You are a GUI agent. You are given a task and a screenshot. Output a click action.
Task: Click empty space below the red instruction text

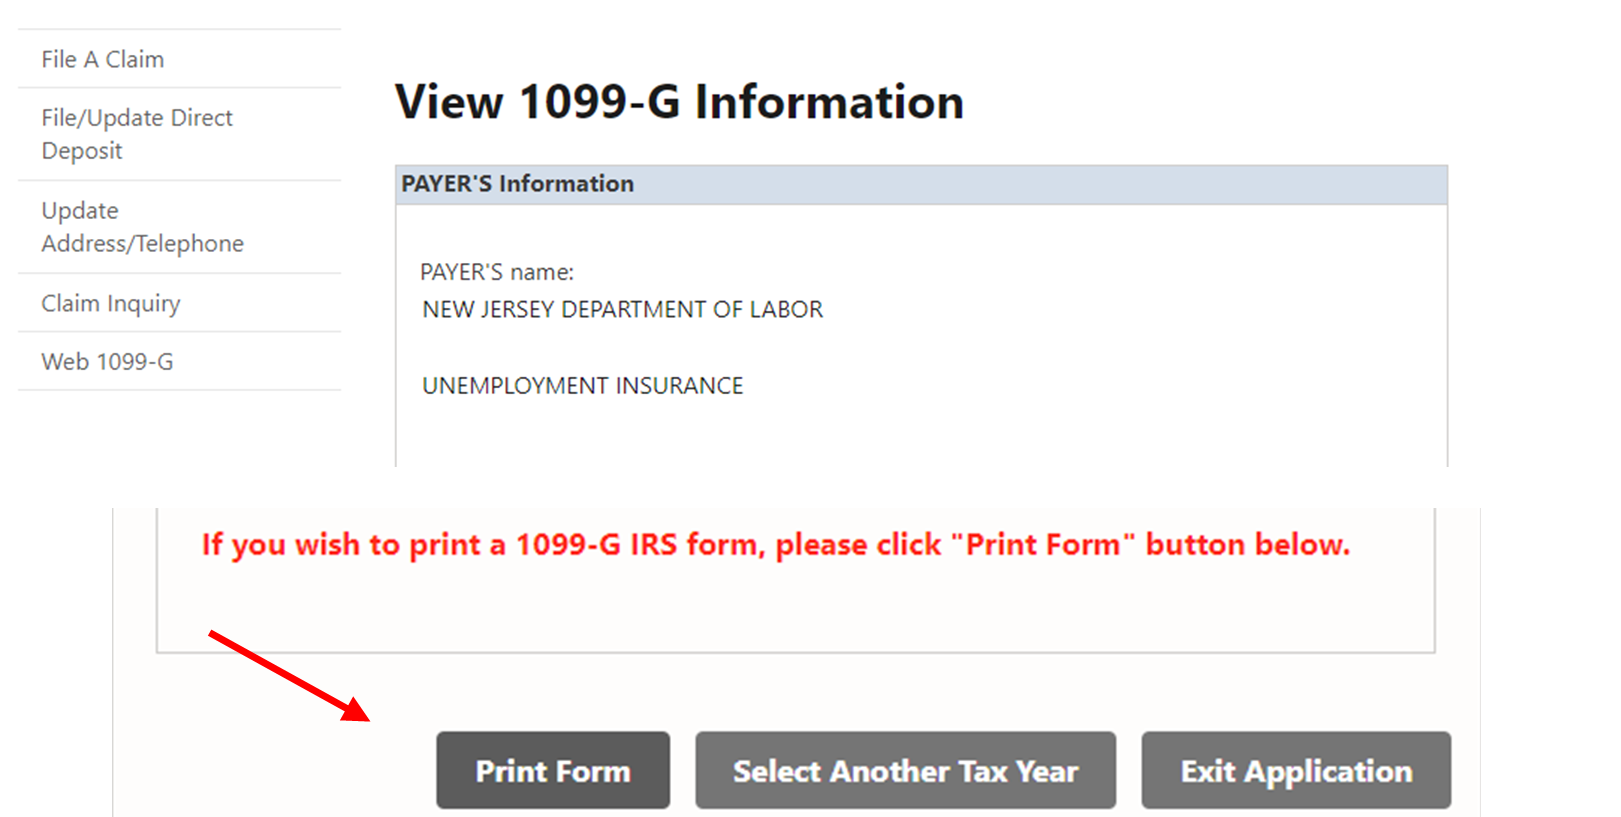(x=795, y=610)
